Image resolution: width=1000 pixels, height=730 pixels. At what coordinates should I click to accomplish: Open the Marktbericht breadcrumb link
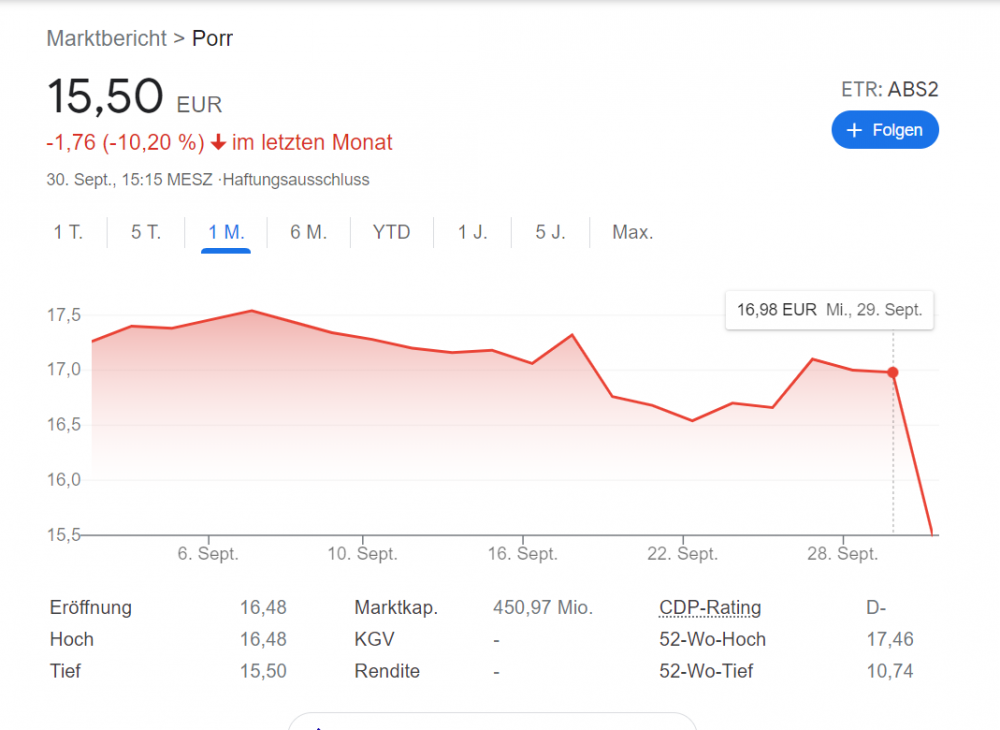(107, 38)
